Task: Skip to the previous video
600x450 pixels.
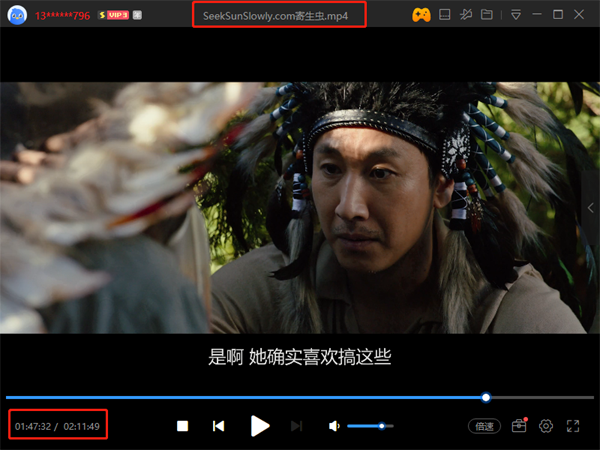Action: 218,426
